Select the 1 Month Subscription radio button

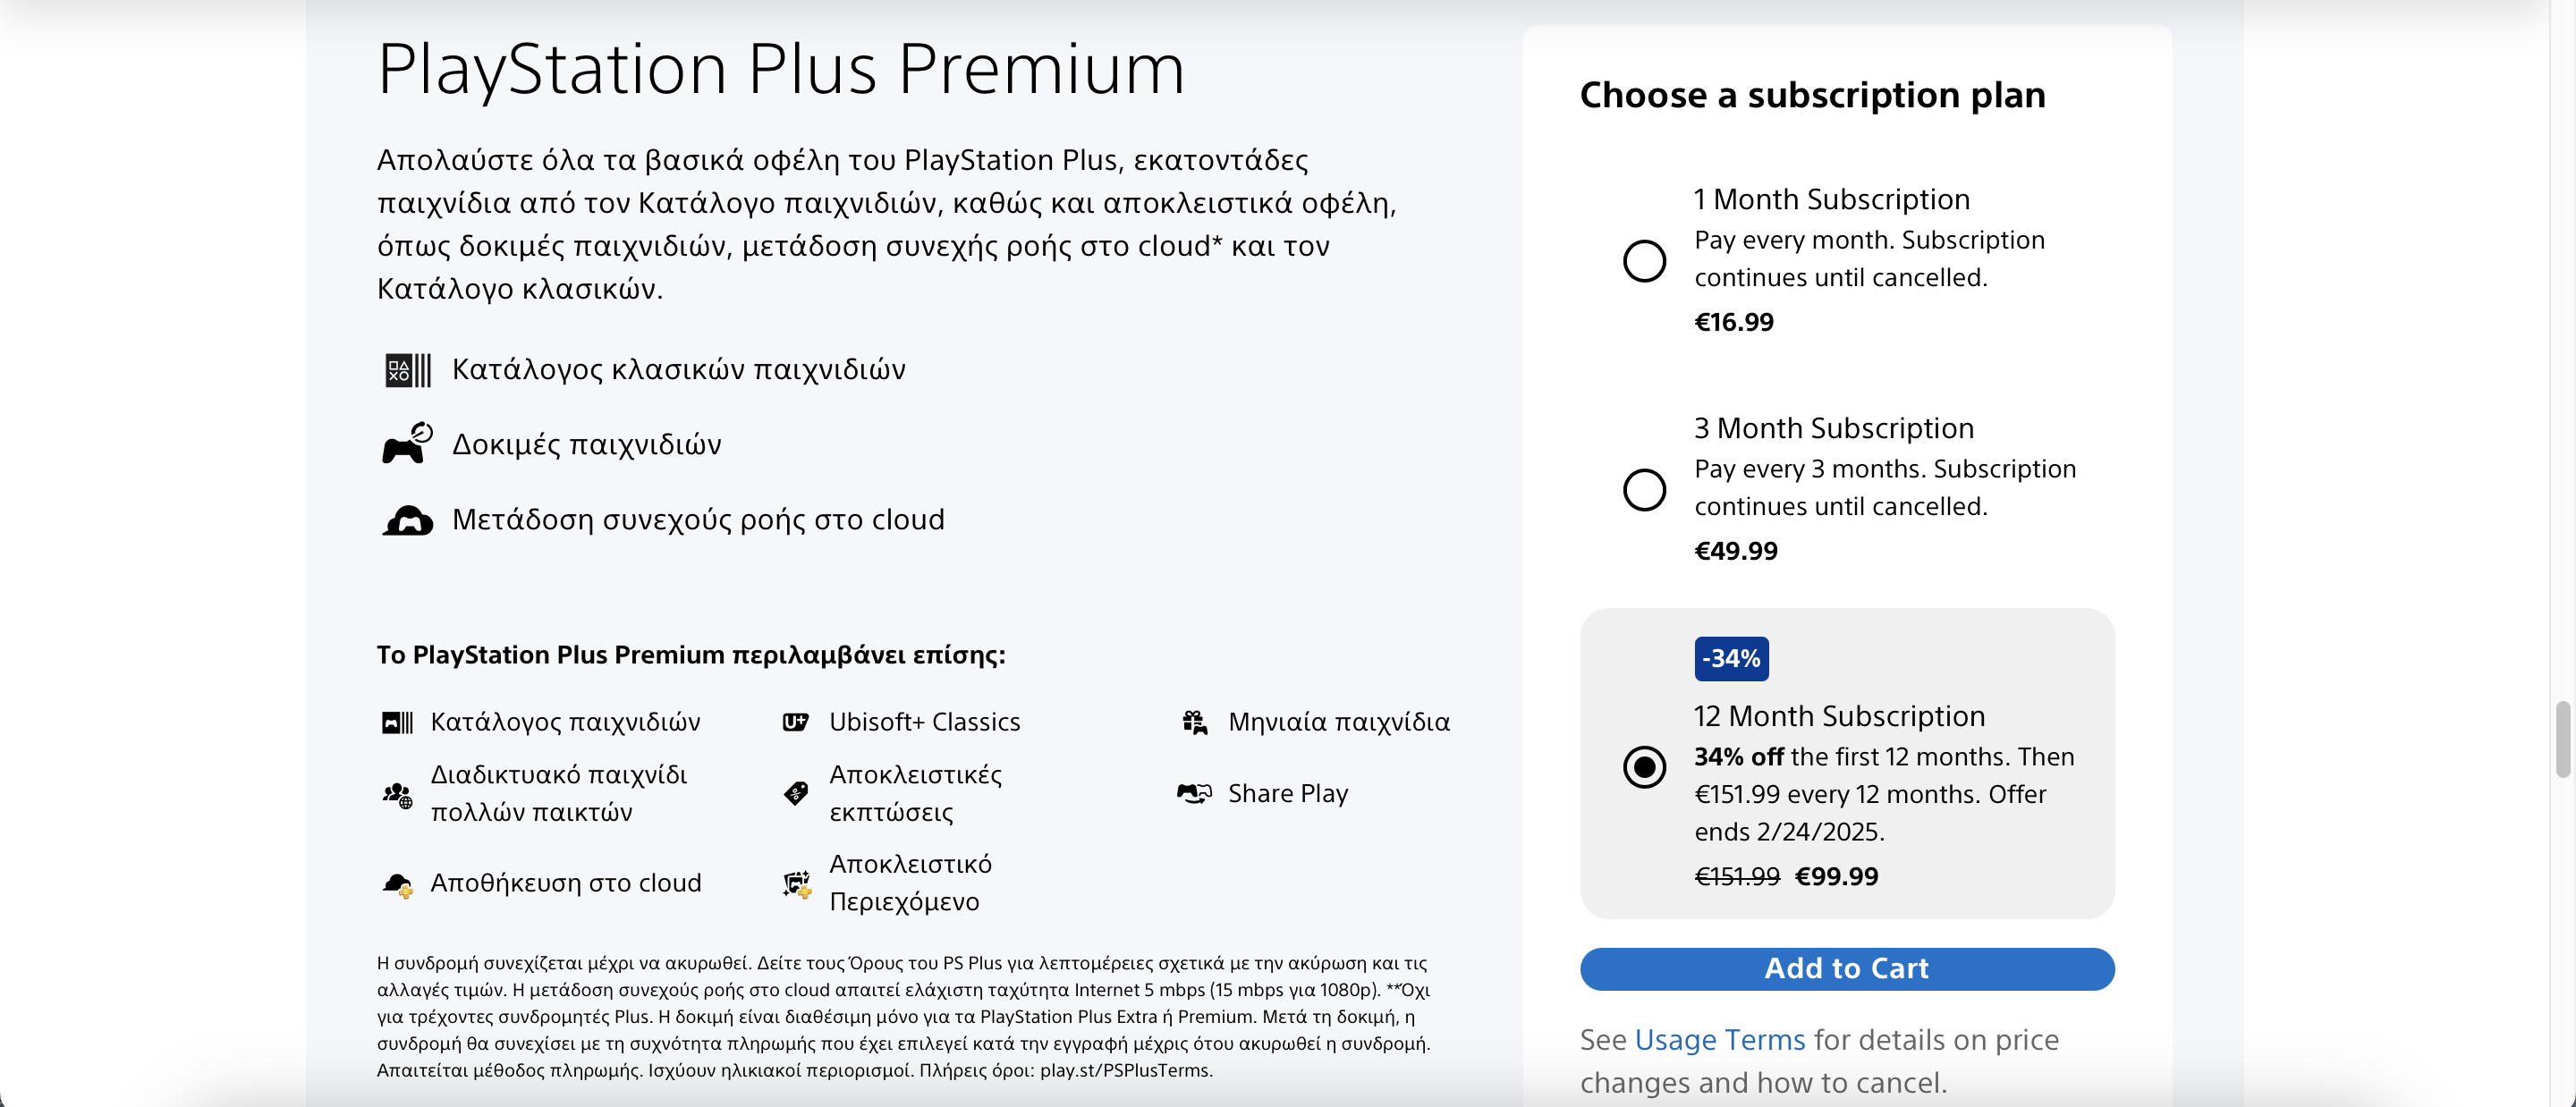(x=1644, y=261)
